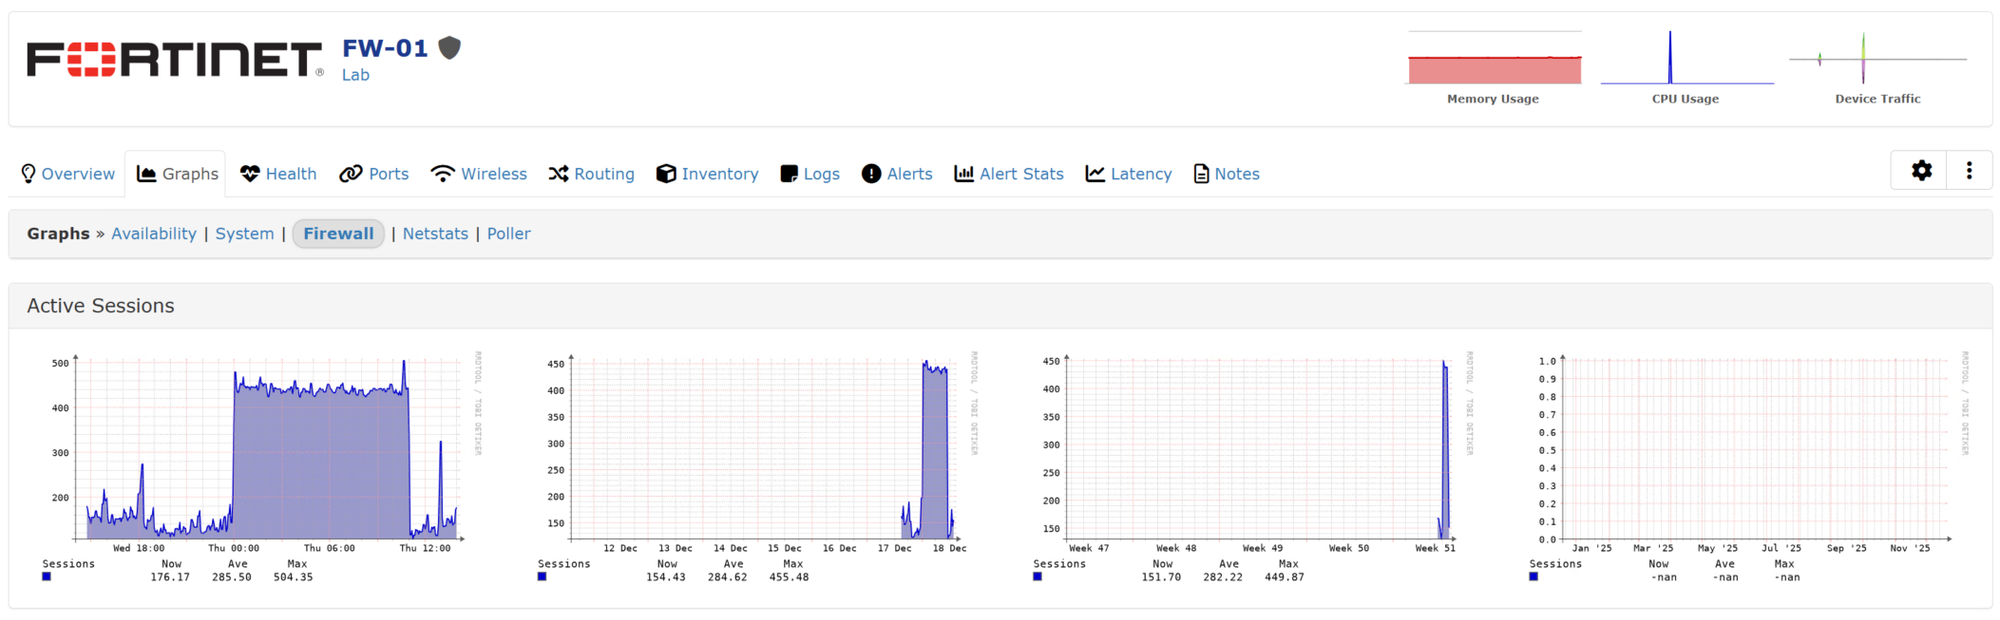Select the Netstats graphs link
This screenshot has height=620, width=2000.
tap(435, 234)
